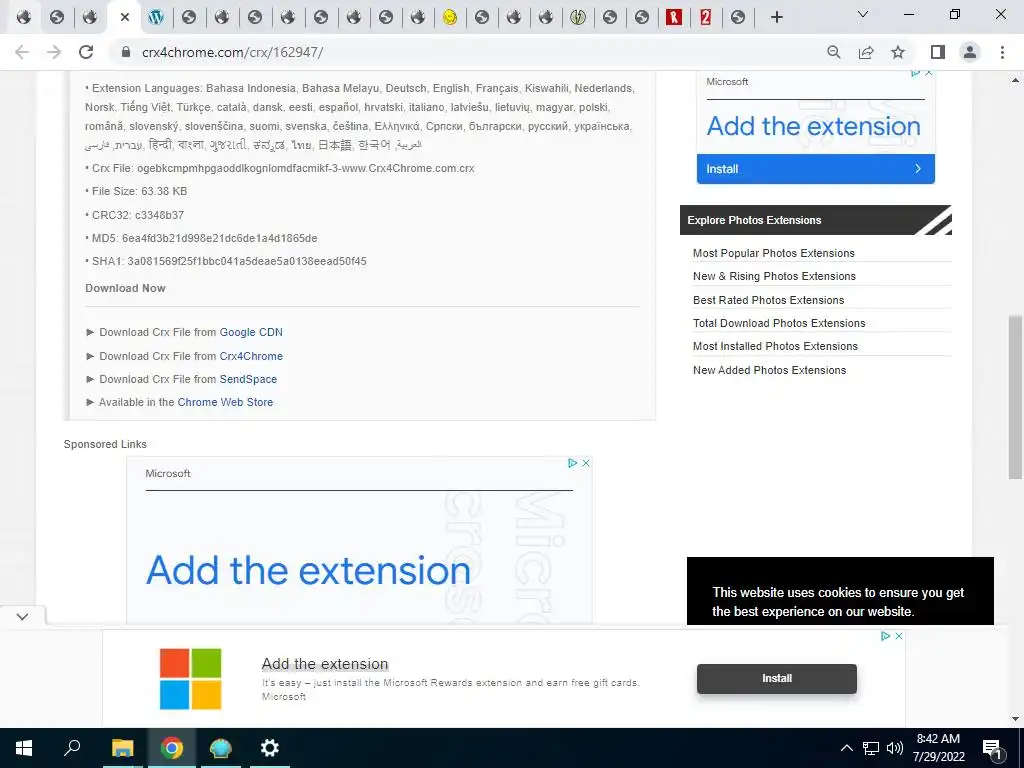This screenshot has height=768, width=1024.
Task: Switch to the red R icon tab
Action: [674, 17]
